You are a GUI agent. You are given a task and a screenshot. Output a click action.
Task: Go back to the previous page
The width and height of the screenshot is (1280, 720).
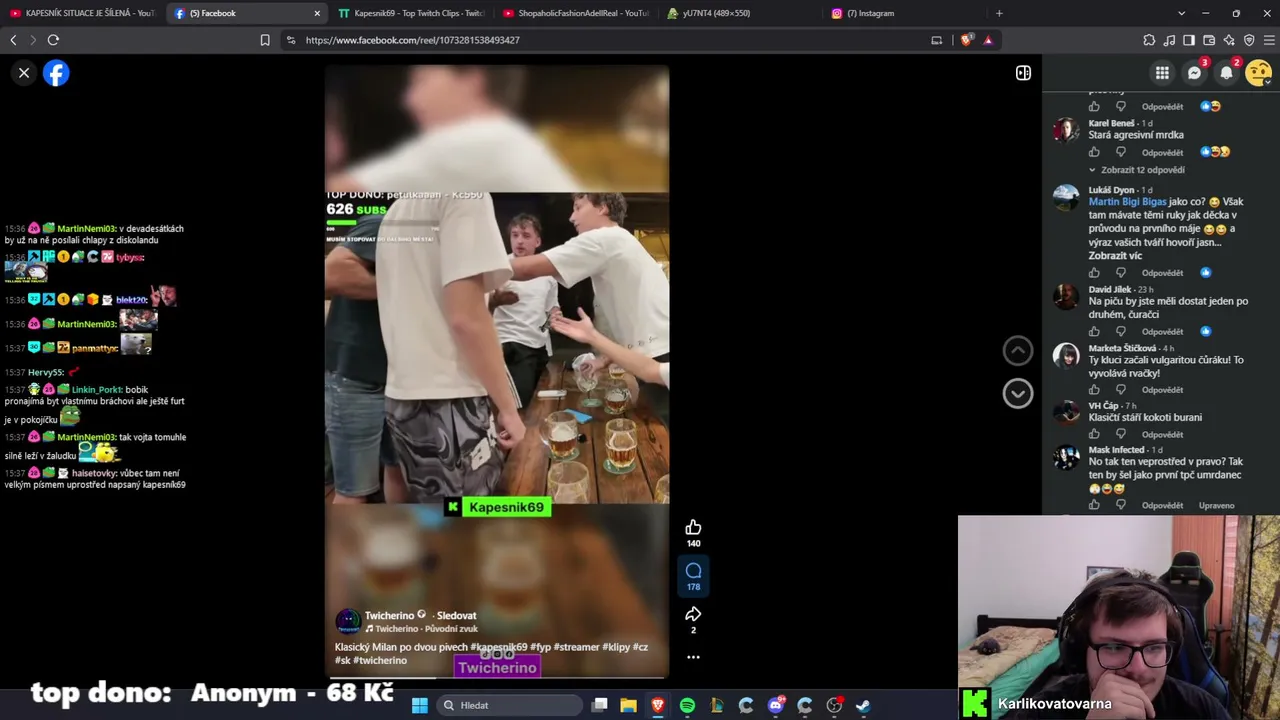pos(13,40)
